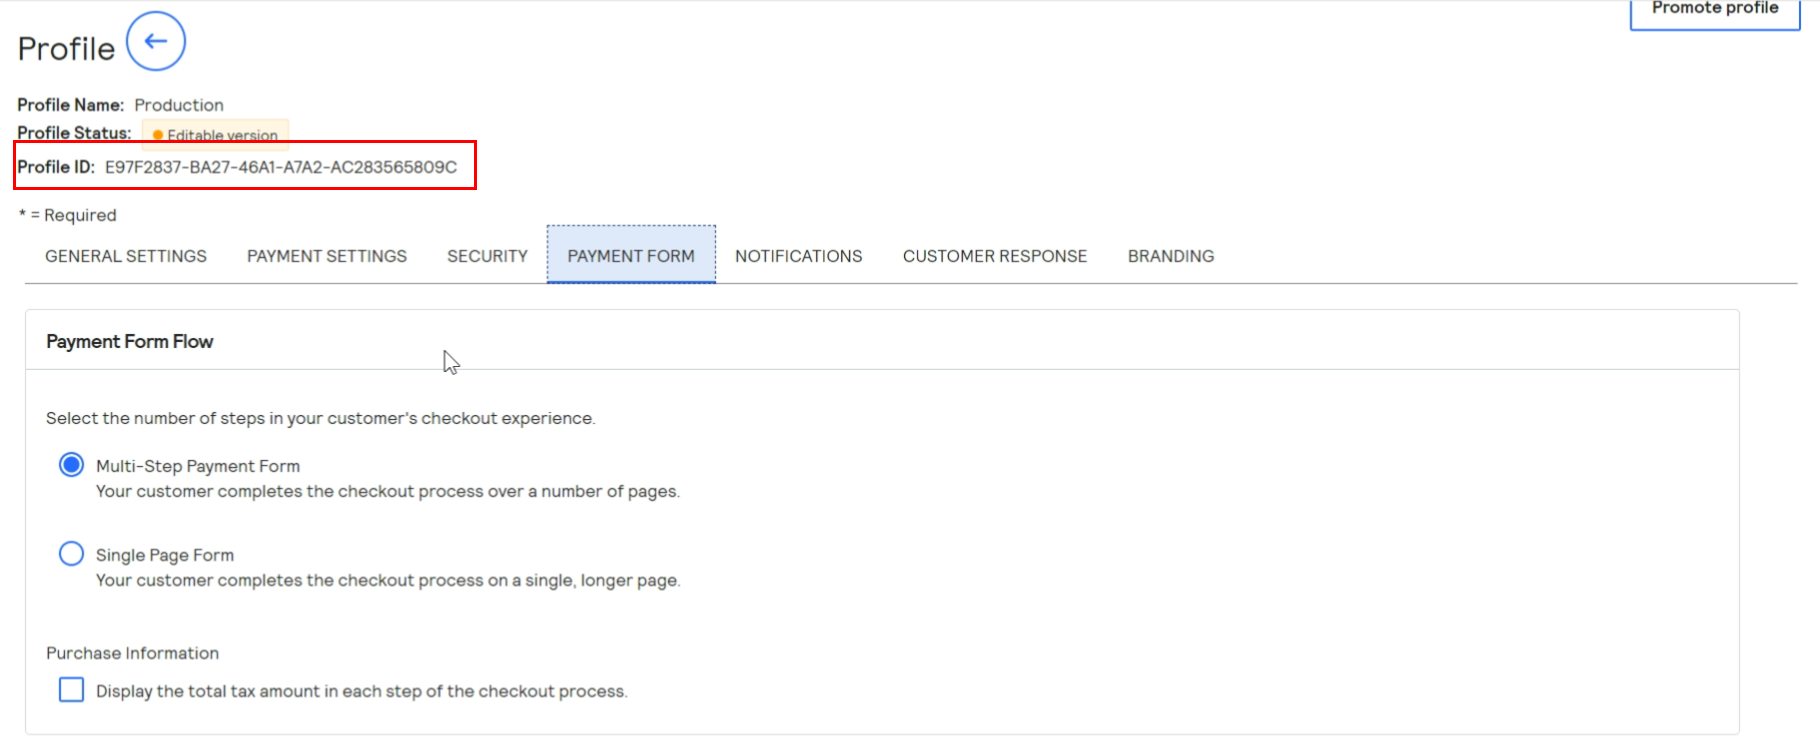Select the Multi-Step Payment Form radio button
Image resolution: width=1820 pixels, height=741 pixels.
(x=71, y=465)
